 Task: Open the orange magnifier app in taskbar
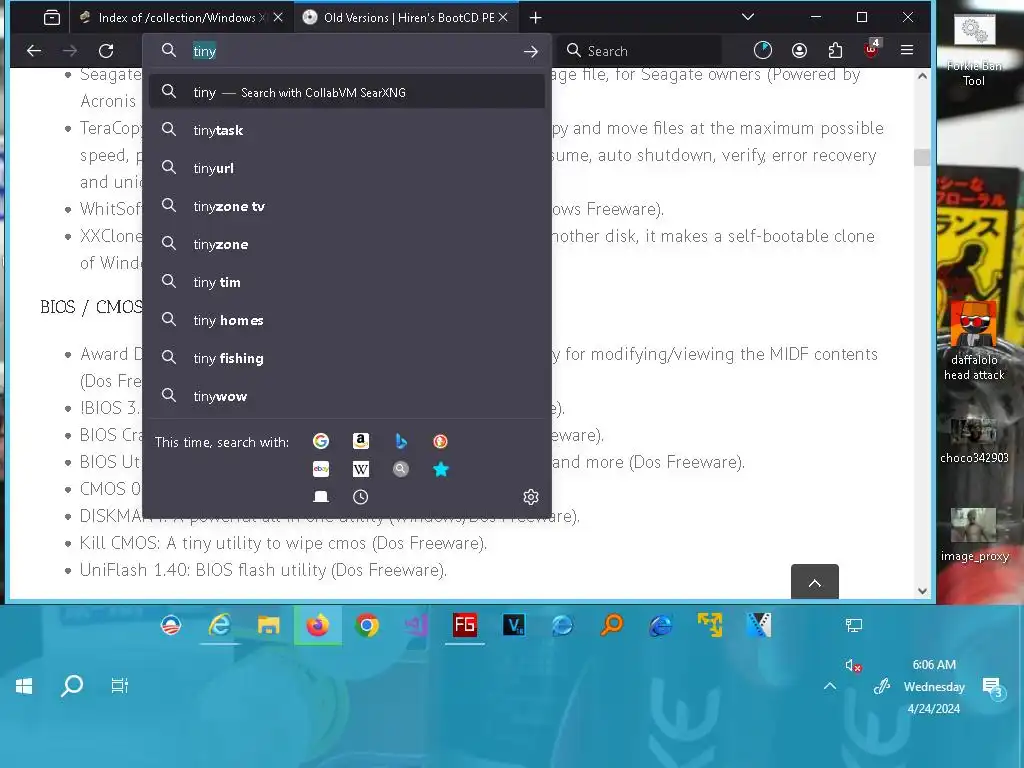[x=612, y=626]
